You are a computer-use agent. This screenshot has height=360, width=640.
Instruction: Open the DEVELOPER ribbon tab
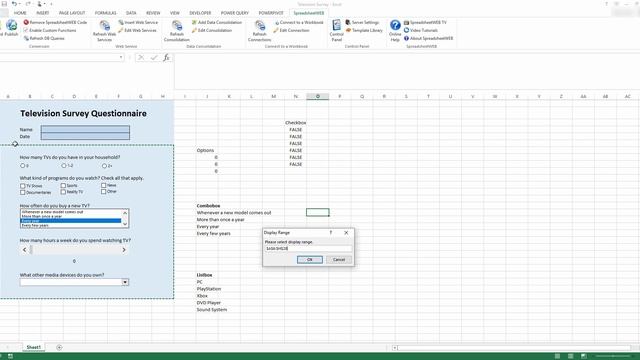(x=200, y=13)
